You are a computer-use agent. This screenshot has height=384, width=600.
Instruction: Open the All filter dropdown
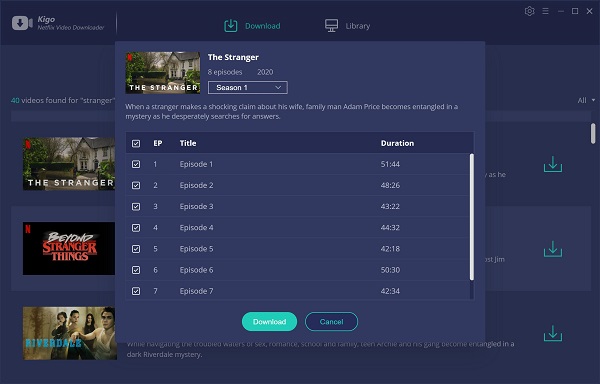[586, 100]
